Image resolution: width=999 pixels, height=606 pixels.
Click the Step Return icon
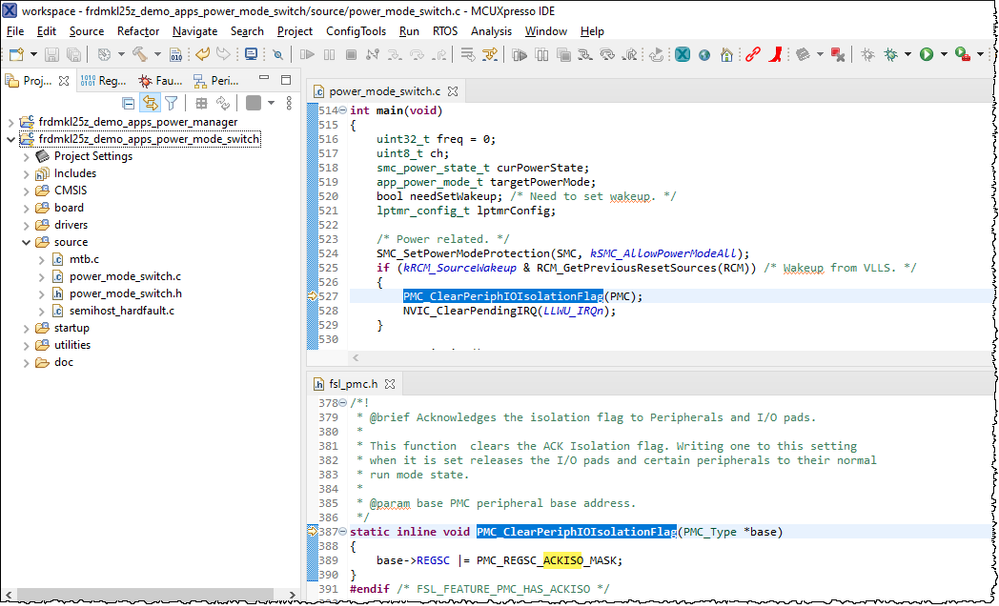tap(439, 55)
